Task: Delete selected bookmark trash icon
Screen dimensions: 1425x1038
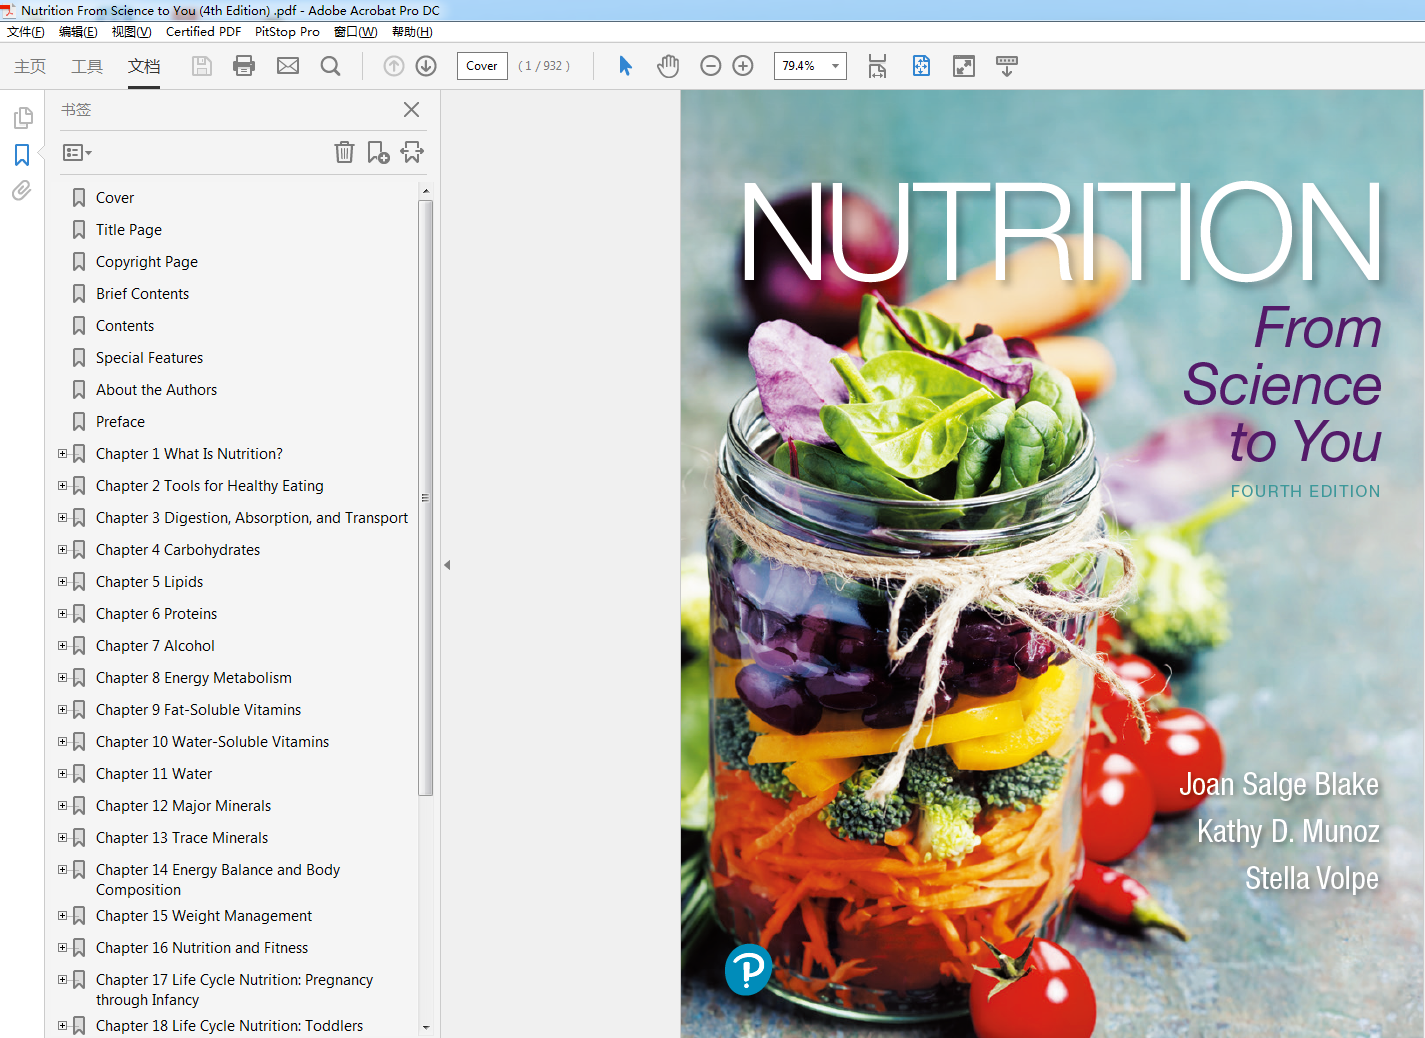Action: [x=344, y=152]
